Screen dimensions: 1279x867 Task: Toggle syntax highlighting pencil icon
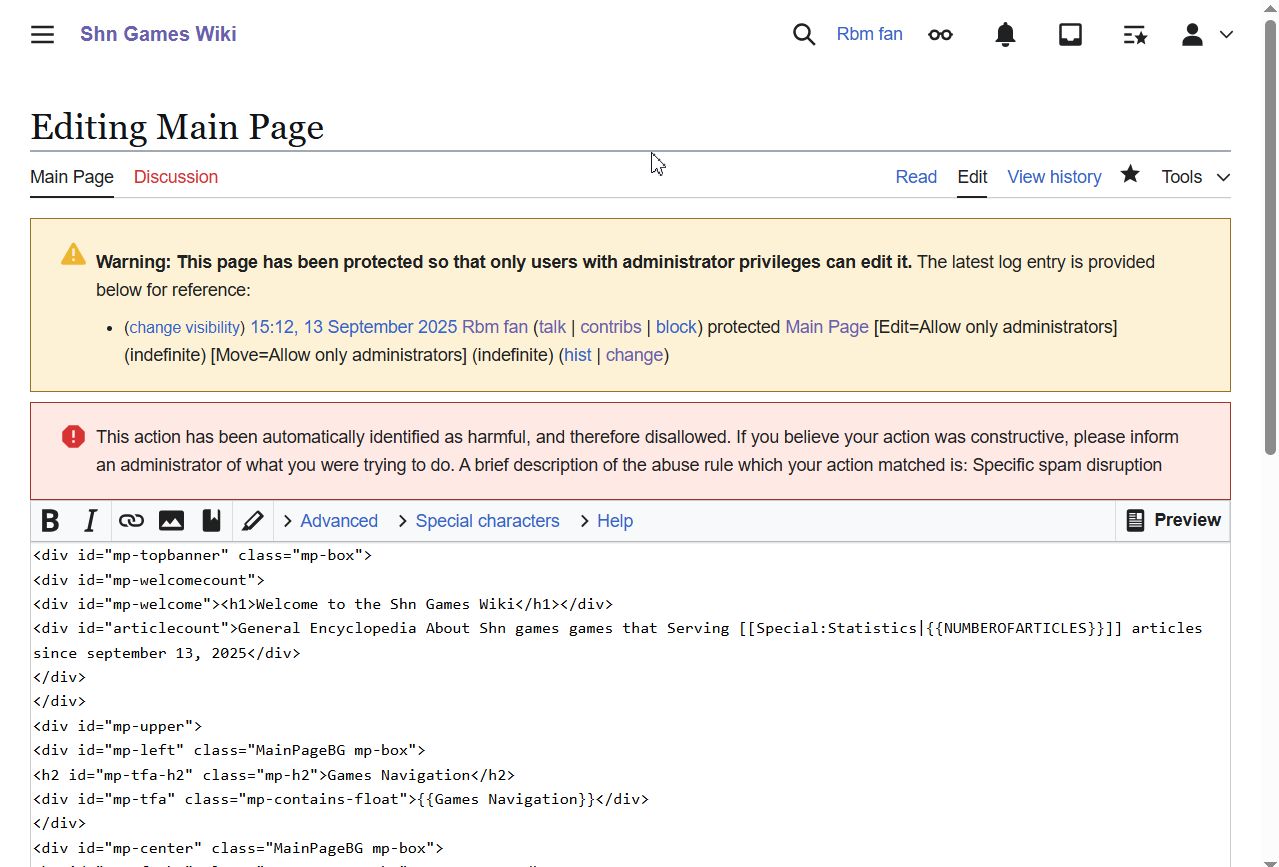tap(252, 521)
